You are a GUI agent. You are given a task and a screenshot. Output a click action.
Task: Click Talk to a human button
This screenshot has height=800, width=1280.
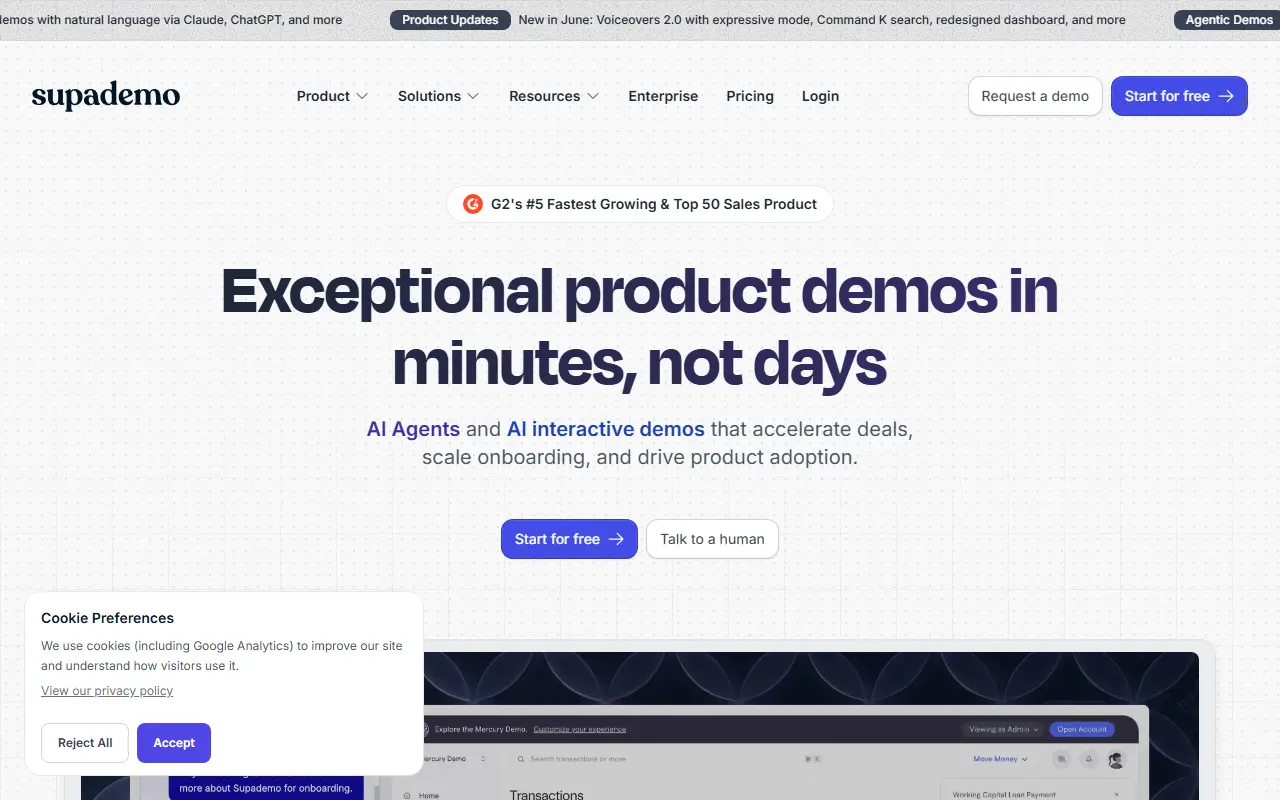pos(712,539)
